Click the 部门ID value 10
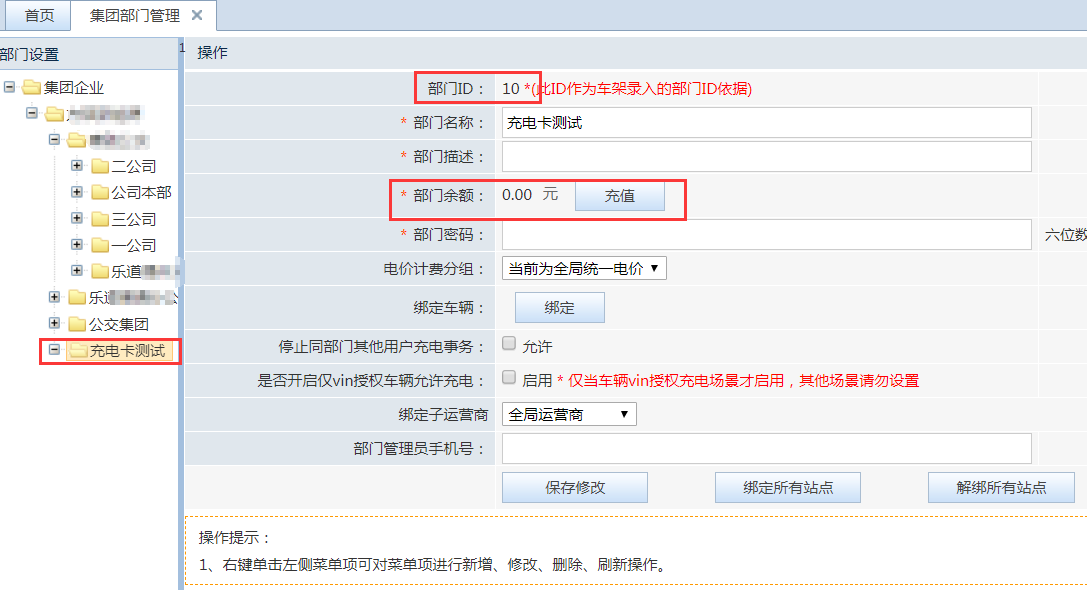The width and height of the screenshot is (1087, 590). tap(511, 89)
